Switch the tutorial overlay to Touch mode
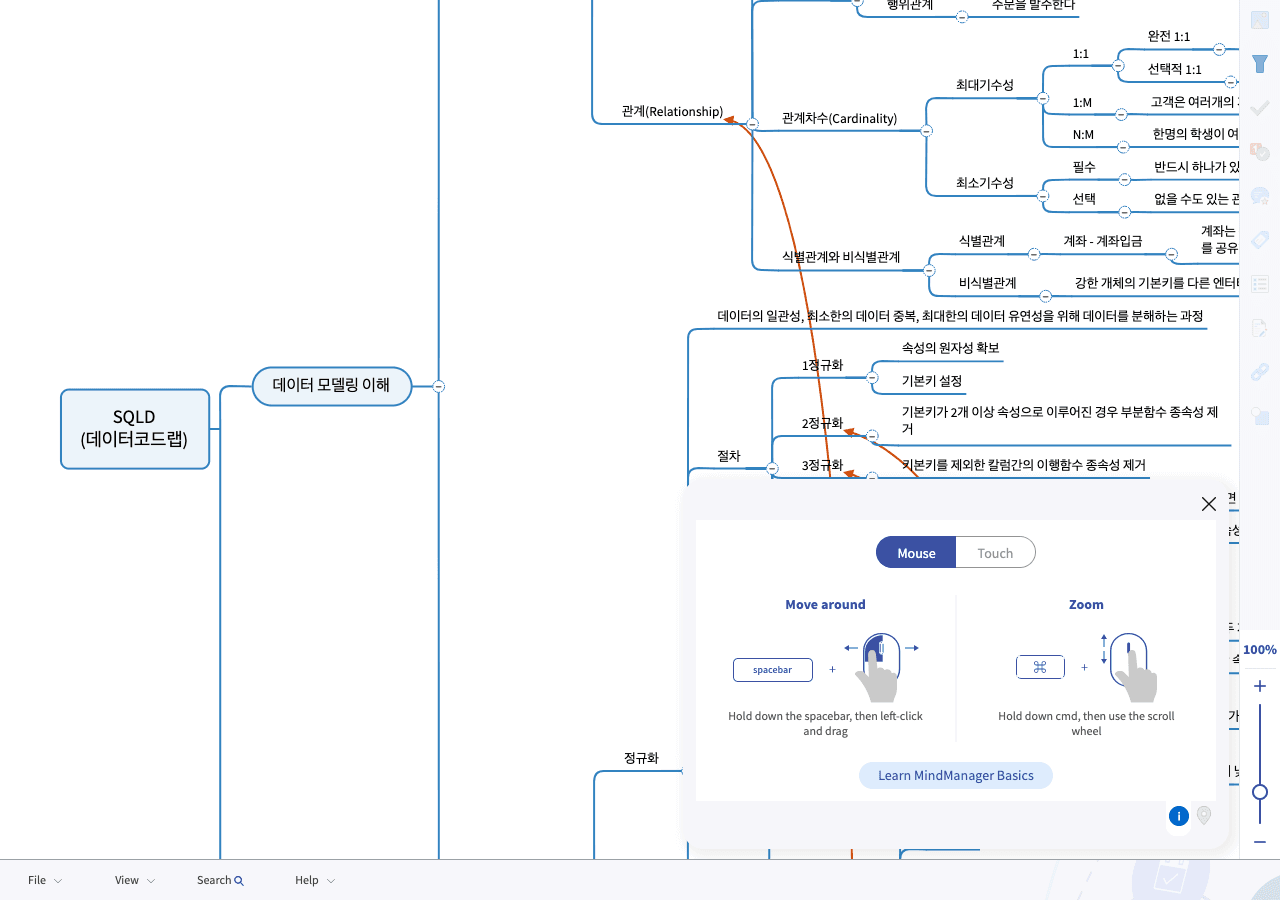This screenshot has height=900, width=1280. [x=995, y=552]
